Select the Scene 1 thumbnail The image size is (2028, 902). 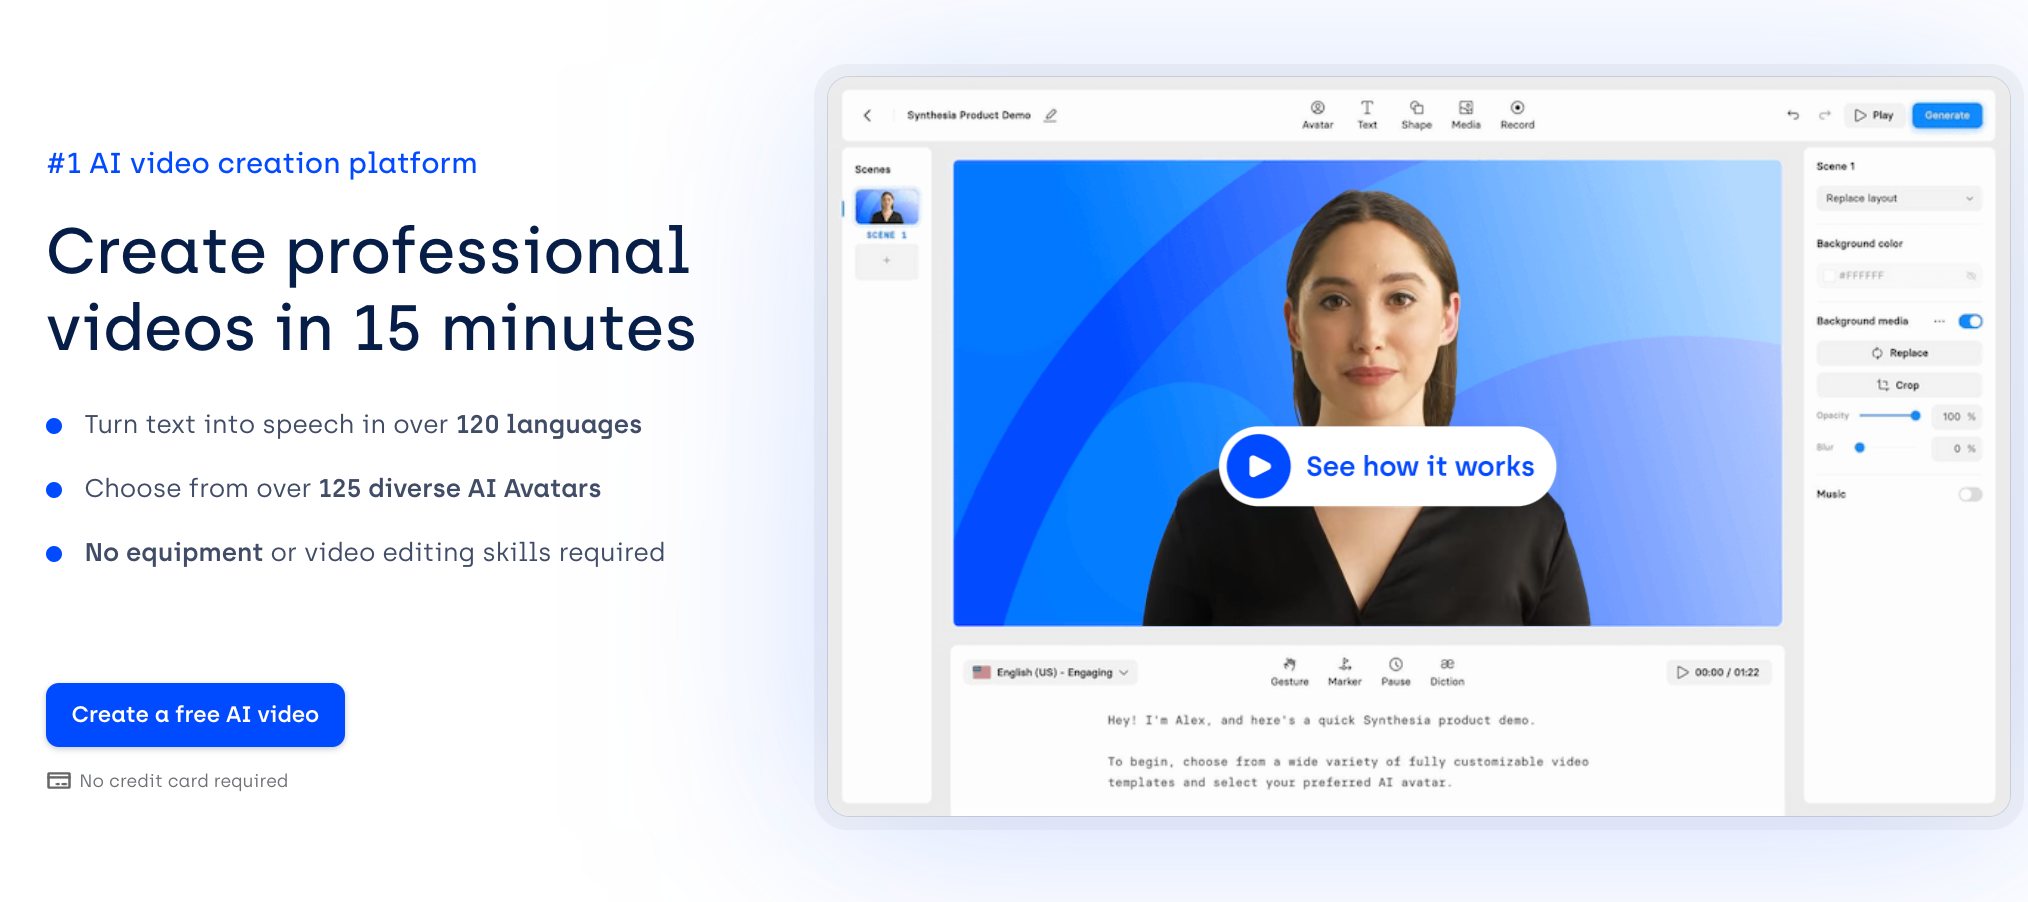886,207
